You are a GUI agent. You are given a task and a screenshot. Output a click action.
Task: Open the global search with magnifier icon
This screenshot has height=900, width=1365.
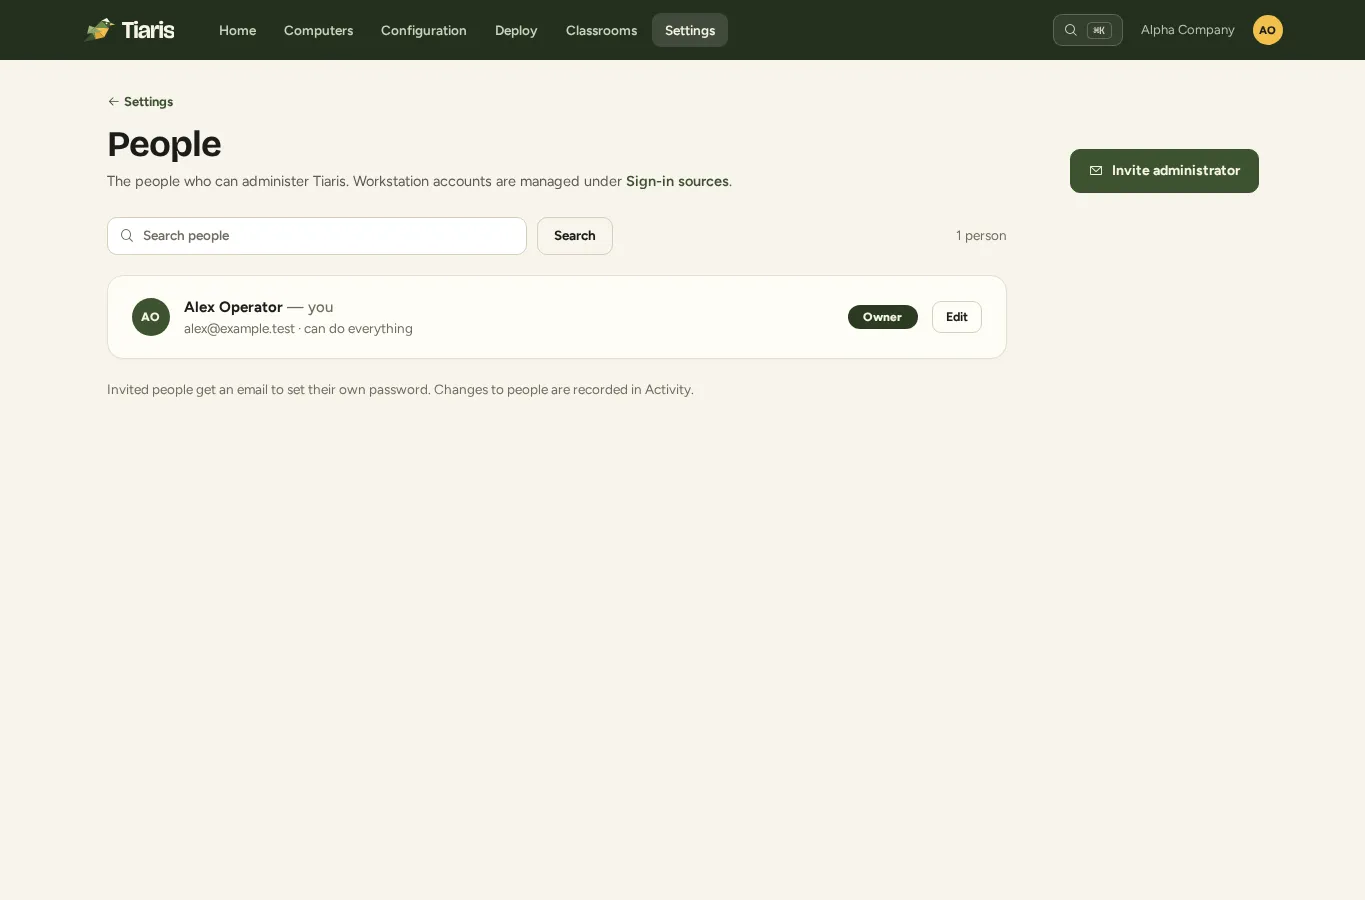point(1087,30)
